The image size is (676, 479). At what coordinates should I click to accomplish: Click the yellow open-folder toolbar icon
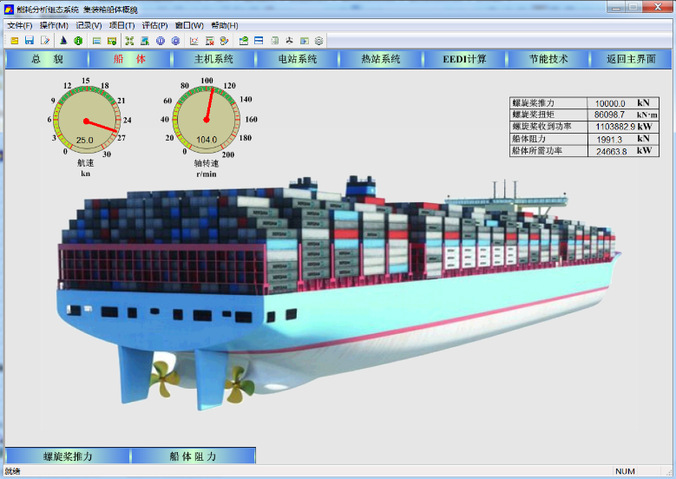click(14, 40)
